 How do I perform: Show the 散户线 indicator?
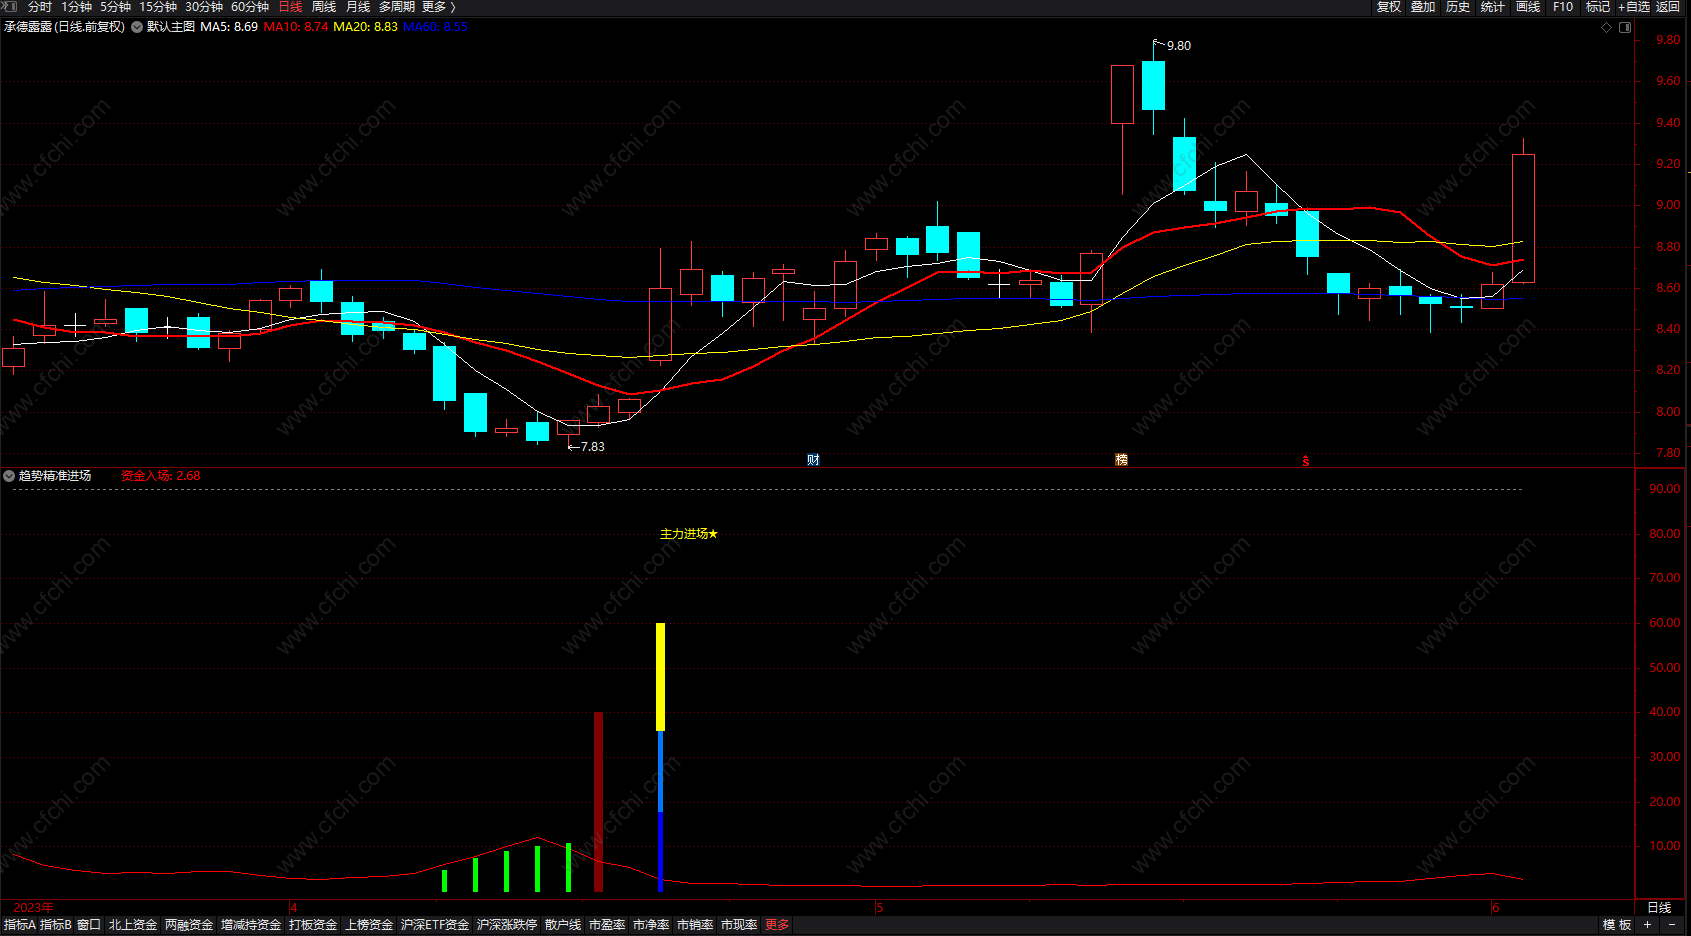click(563, 925)
